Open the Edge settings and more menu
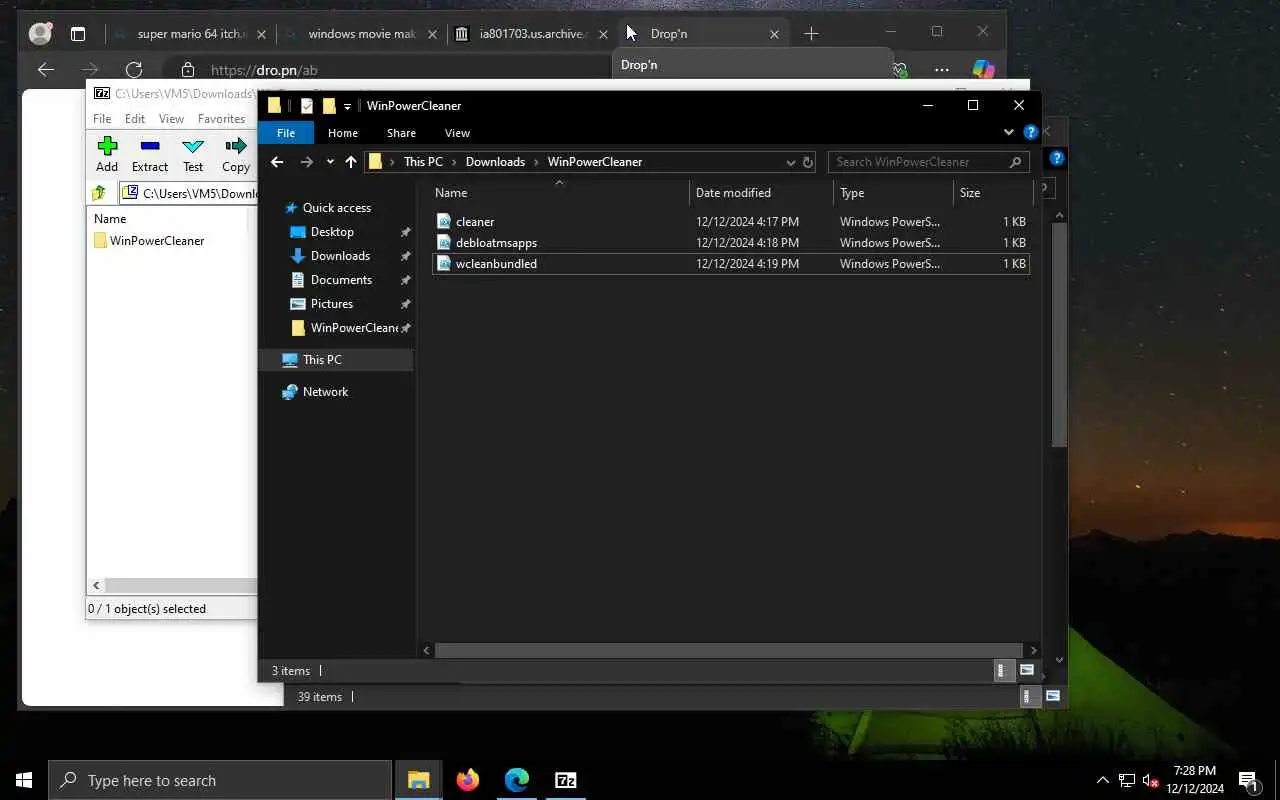 point(942,70)
